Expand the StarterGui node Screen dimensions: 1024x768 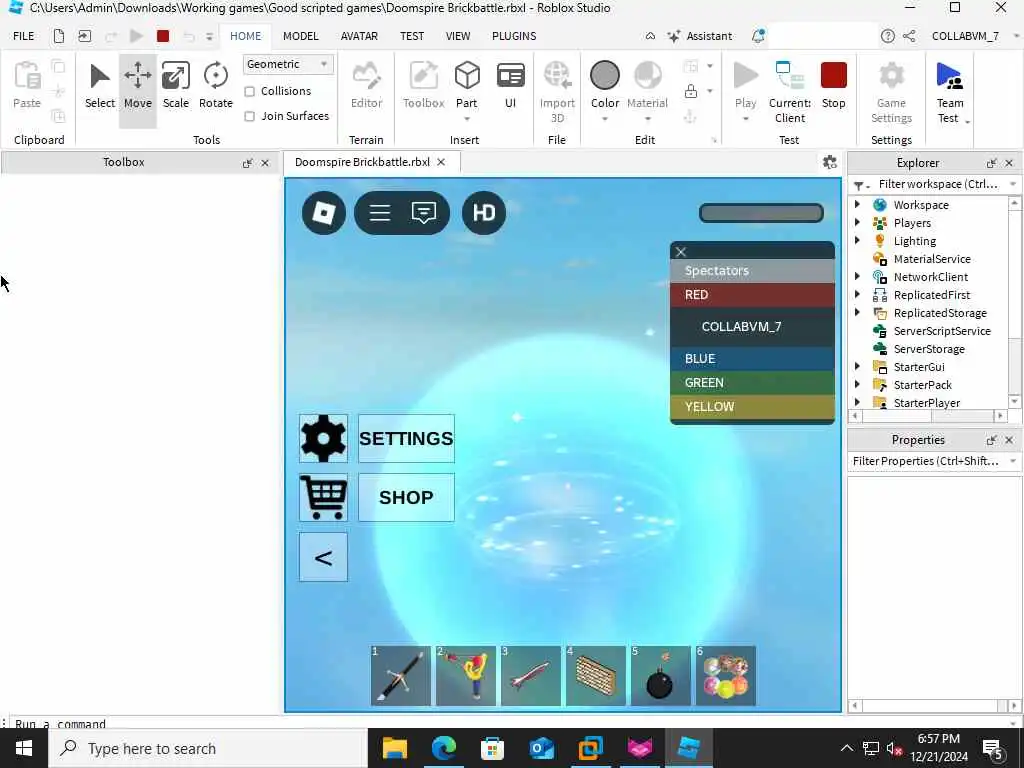tap(857, 366)
